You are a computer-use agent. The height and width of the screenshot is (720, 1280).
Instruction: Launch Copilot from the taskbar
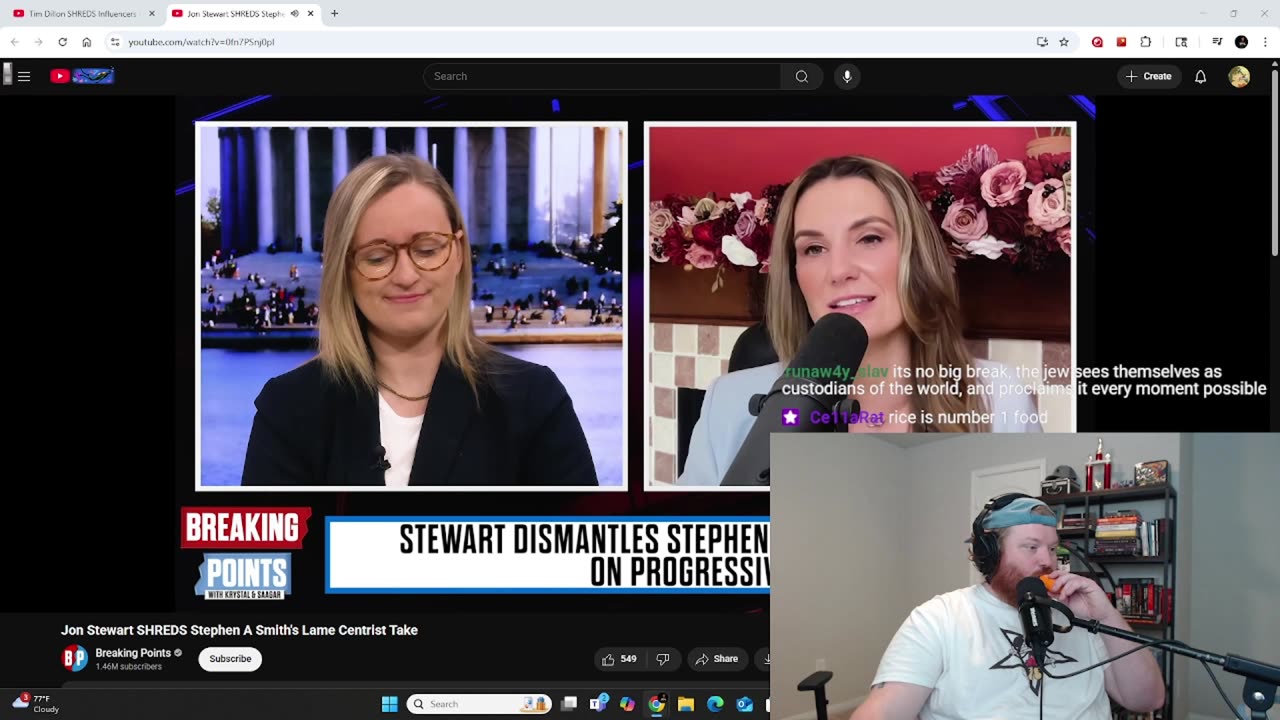point(627,704)
